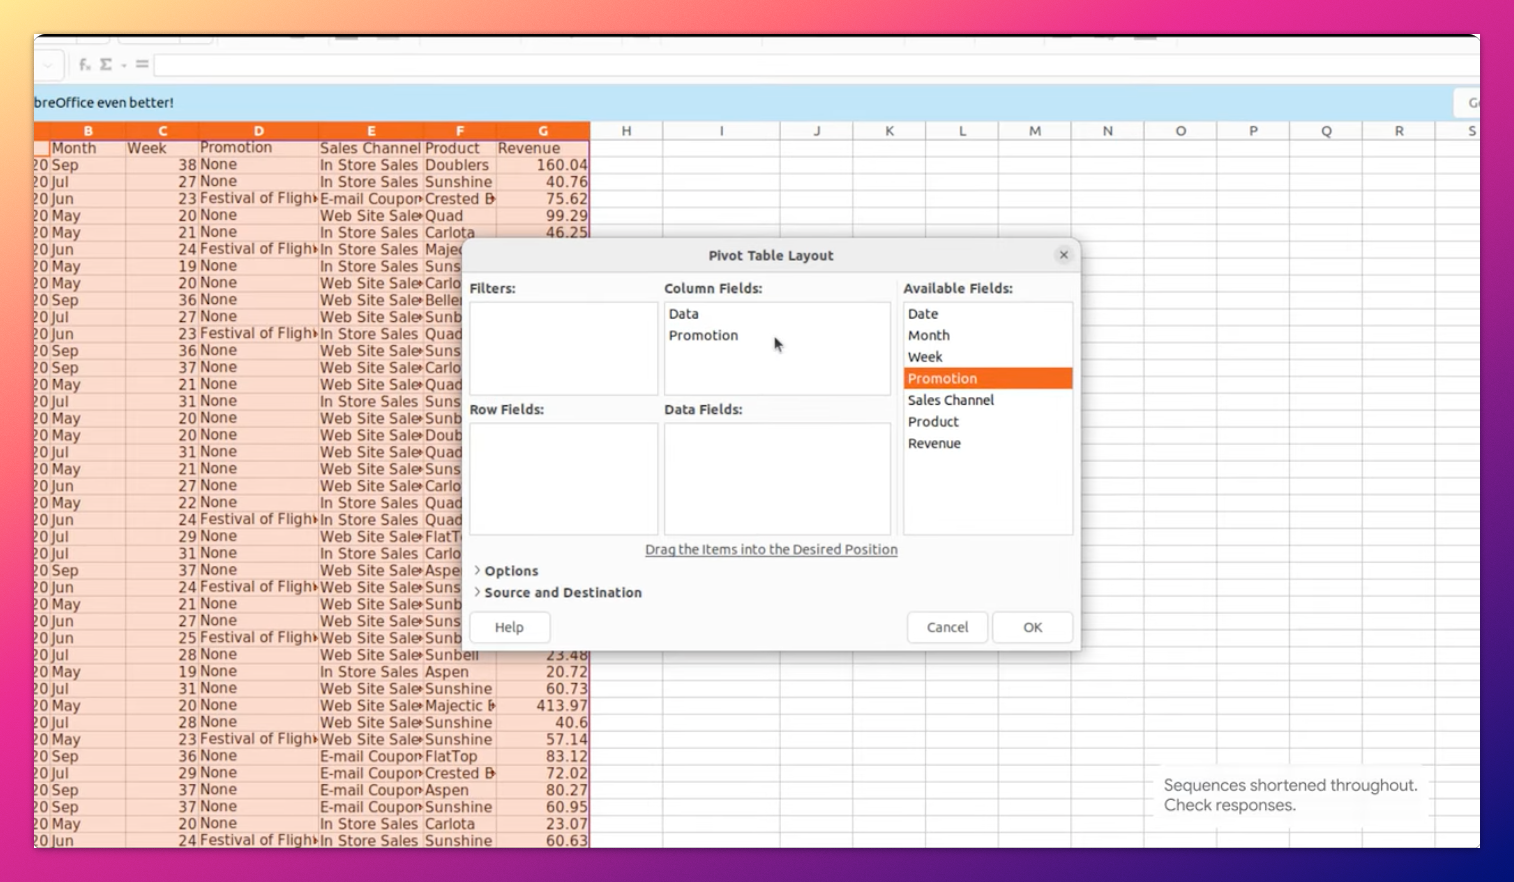This screenshot has height=882, width=1514.
Task: Open the Sum function dropdown arrow
Action: (x=123, y=66)
